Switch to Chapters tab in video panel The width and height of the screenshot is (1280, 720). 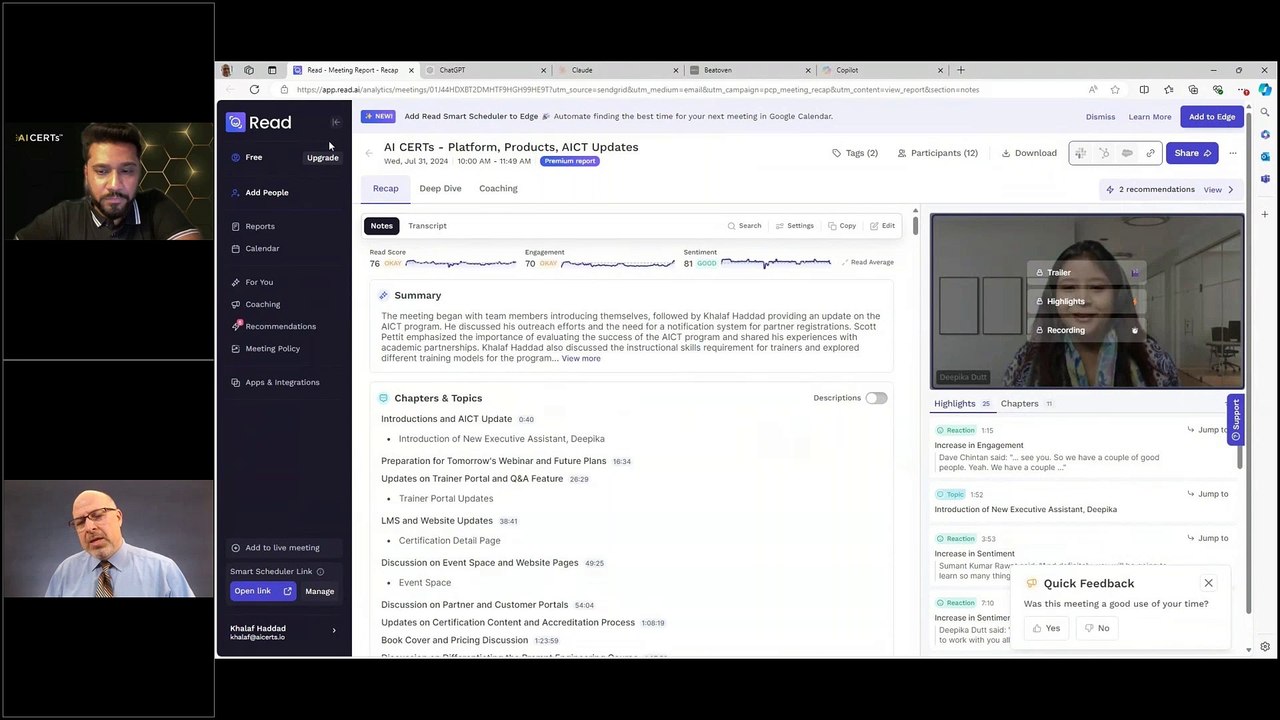pyautogui.click(x=1027, y=404)
